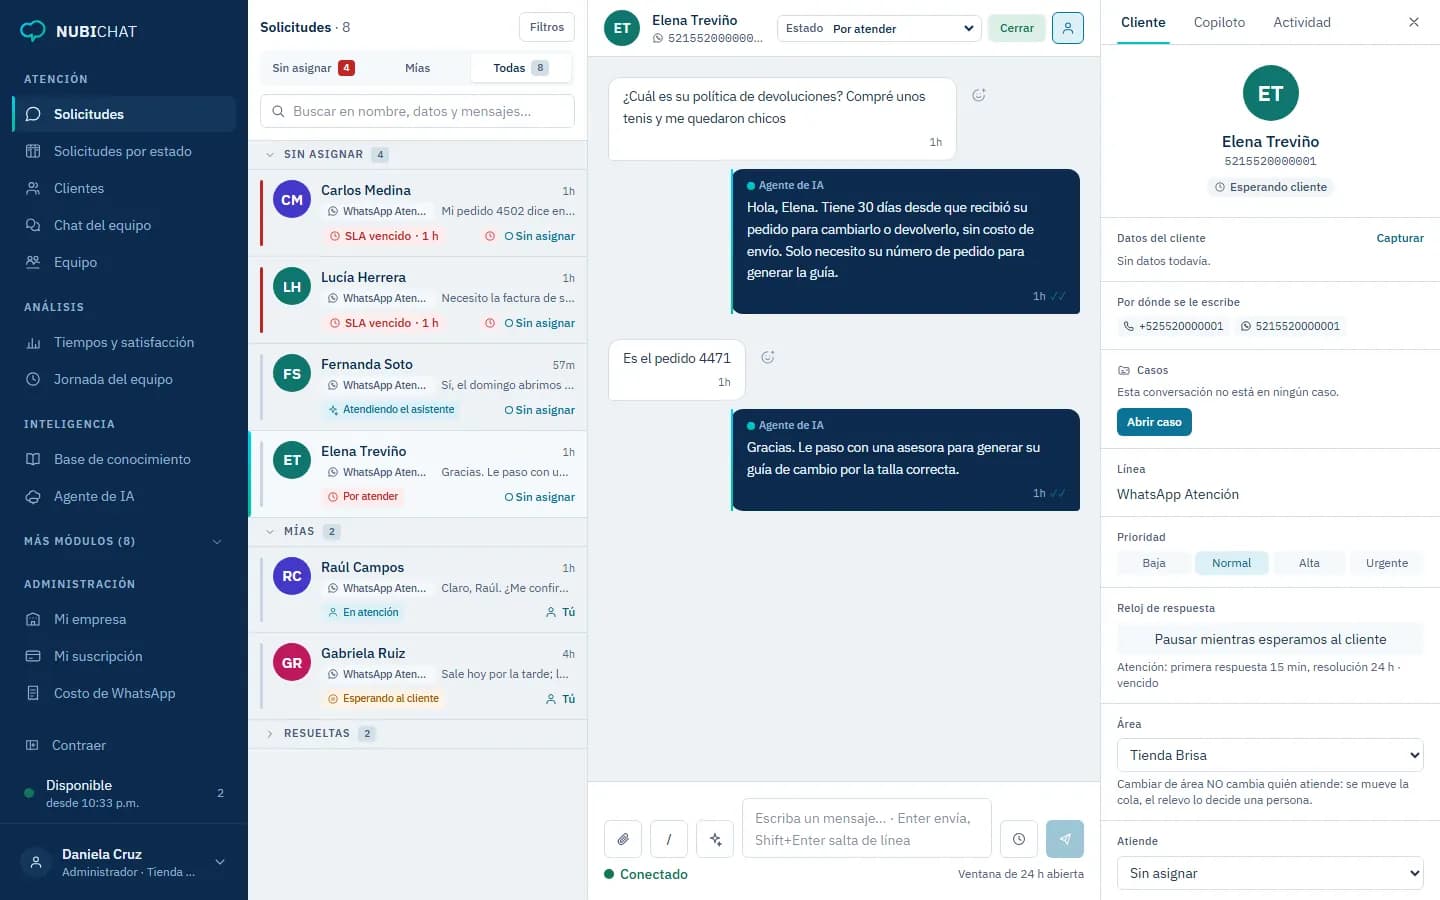Click the attach file paperclip icon
This screenshot has width=1440, height=900.
(x=622, y=839)
